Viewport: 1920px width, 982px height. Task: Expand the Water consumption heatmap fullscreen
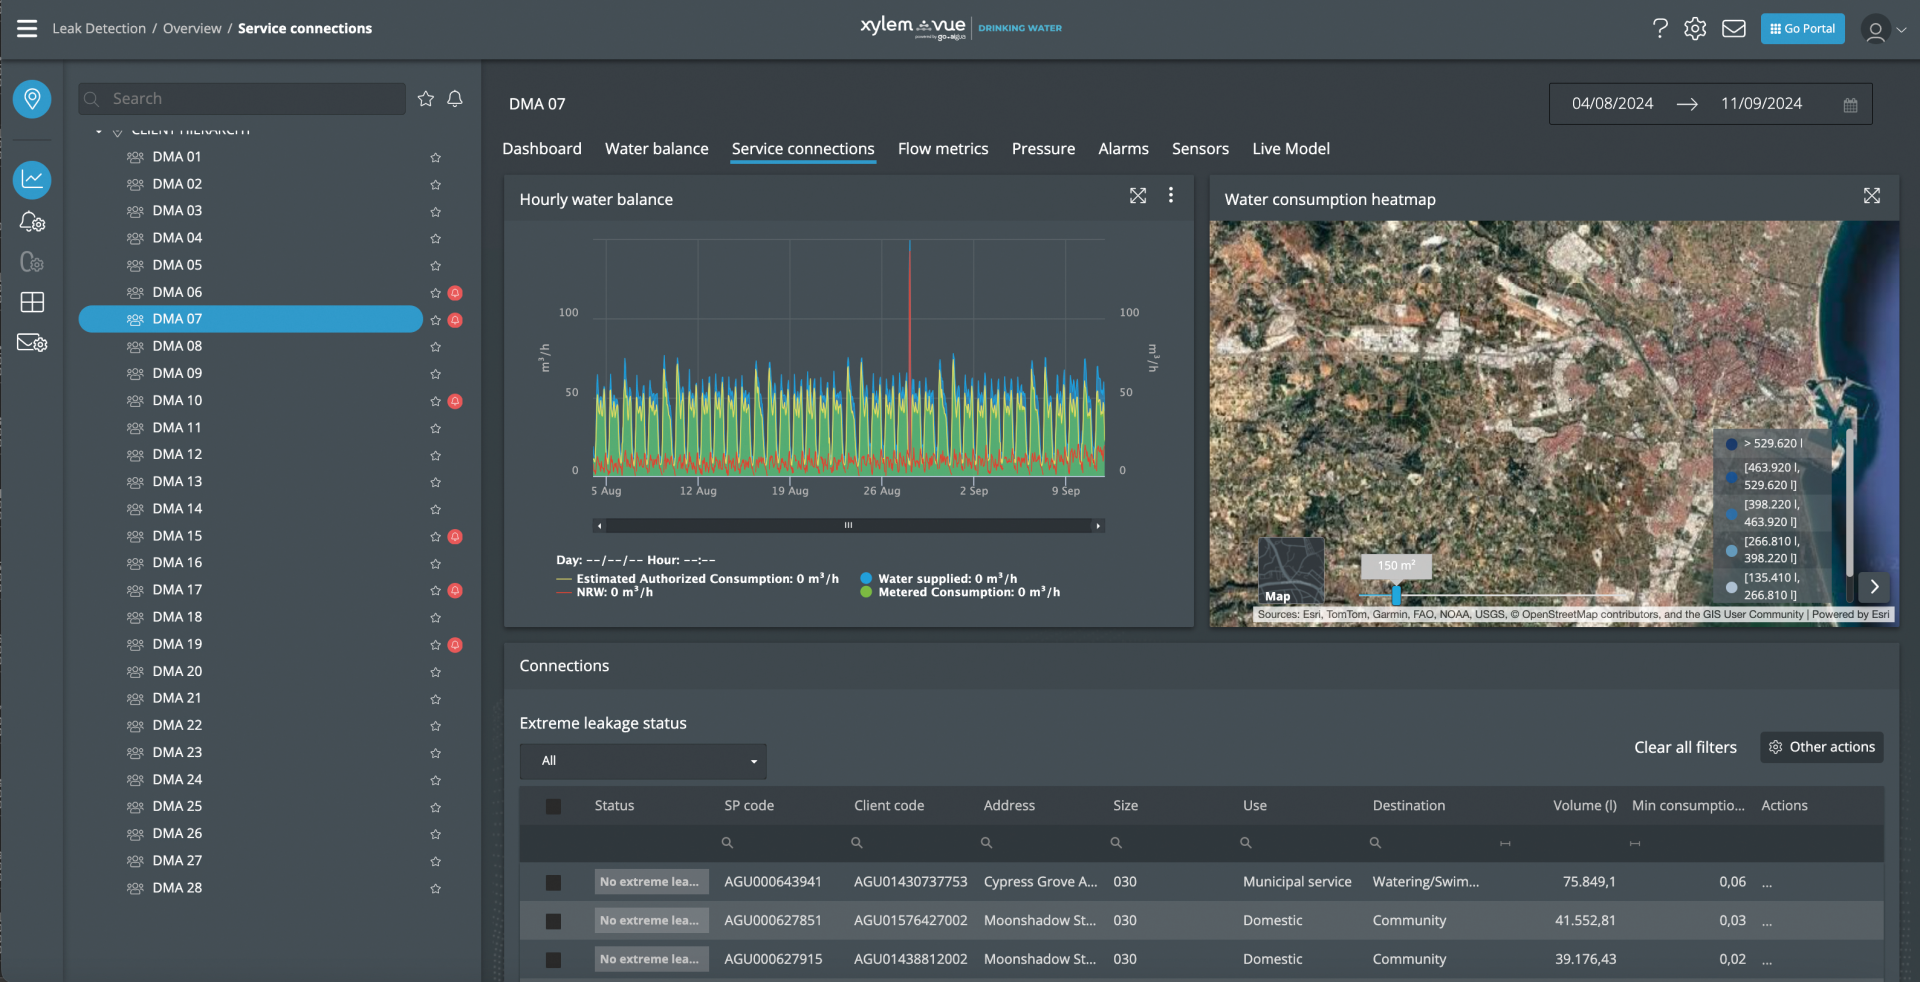tap(1872, 196)
